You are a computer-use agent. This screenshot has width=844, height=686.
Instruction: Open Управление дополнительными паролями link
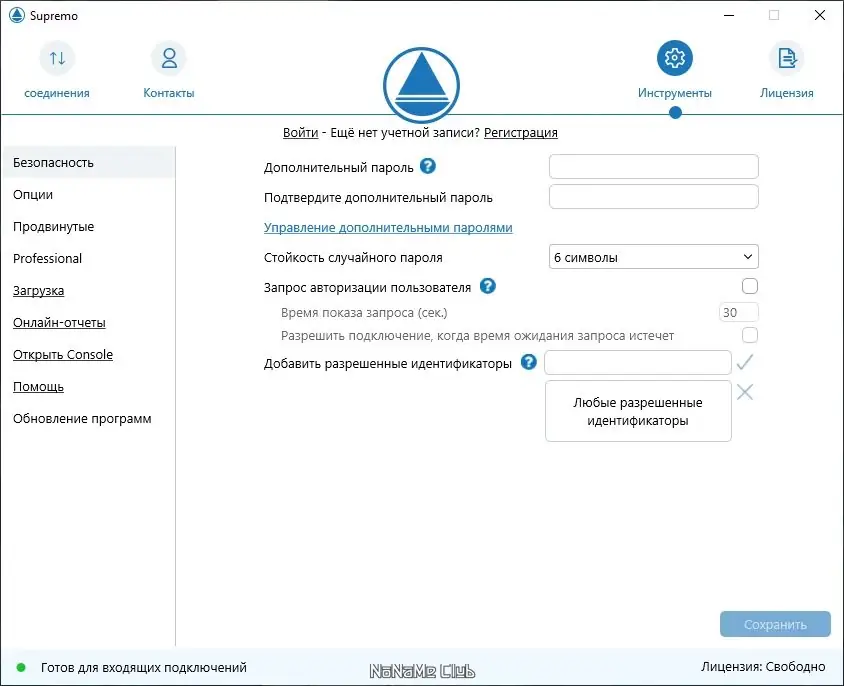pyautogui.click(x=388, y=228)
